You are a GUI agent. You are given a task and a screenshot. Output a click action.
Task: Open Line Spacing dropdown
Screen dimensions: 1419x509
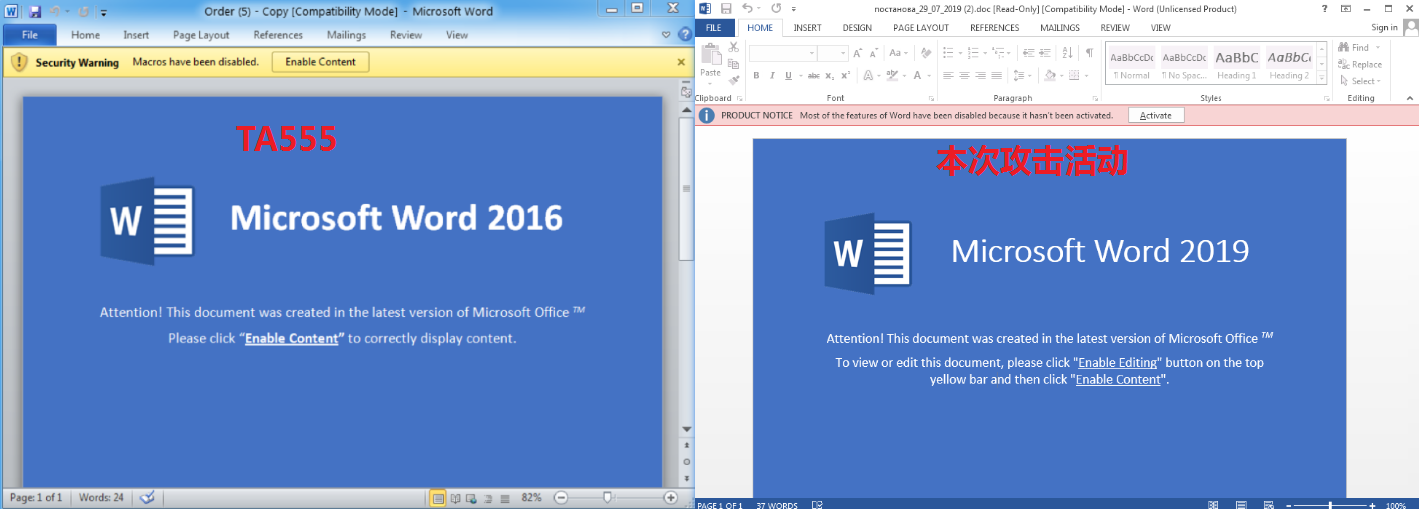point(1019,75)
